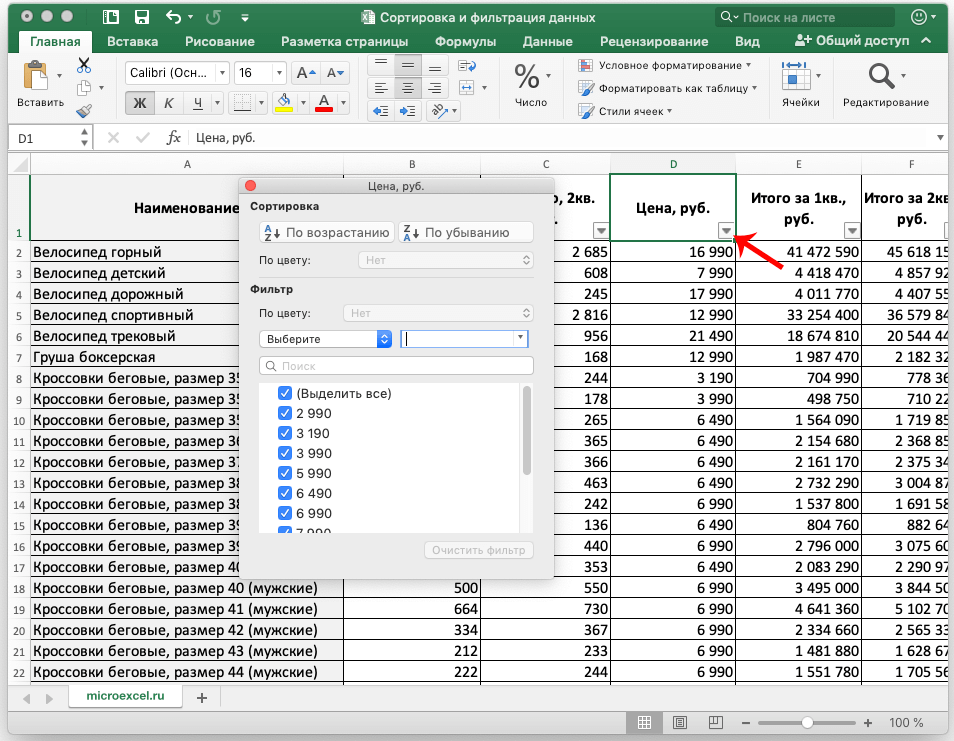954x741 pixels.
Task: Open the Вставка ribbon tab
Action: [x=133, y=41]
